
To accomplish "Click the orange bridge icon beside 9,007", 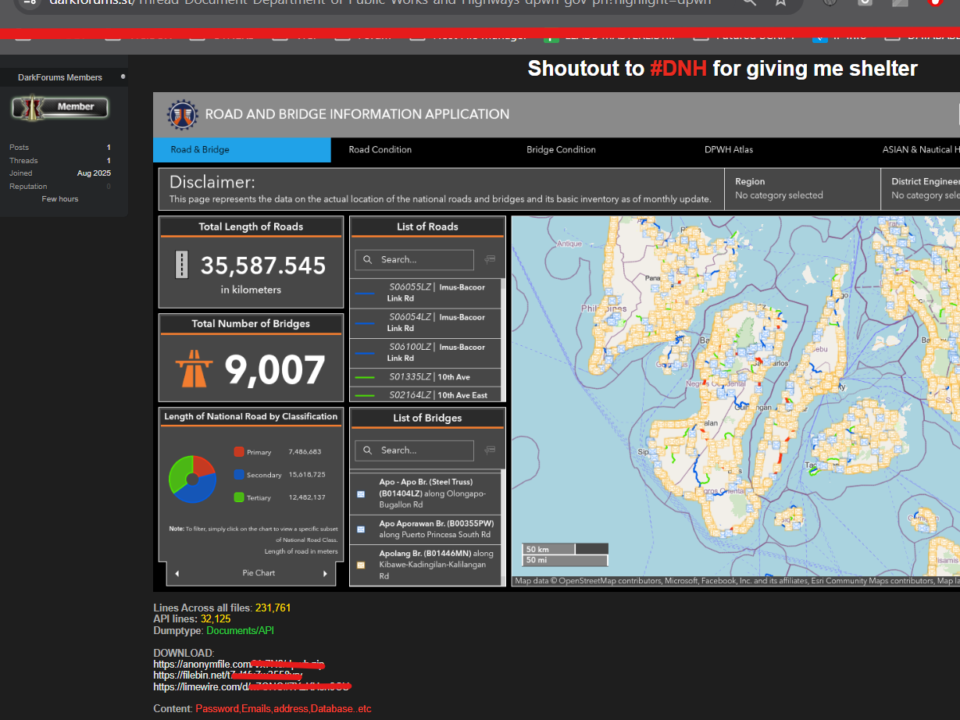I will pos(193,370).
